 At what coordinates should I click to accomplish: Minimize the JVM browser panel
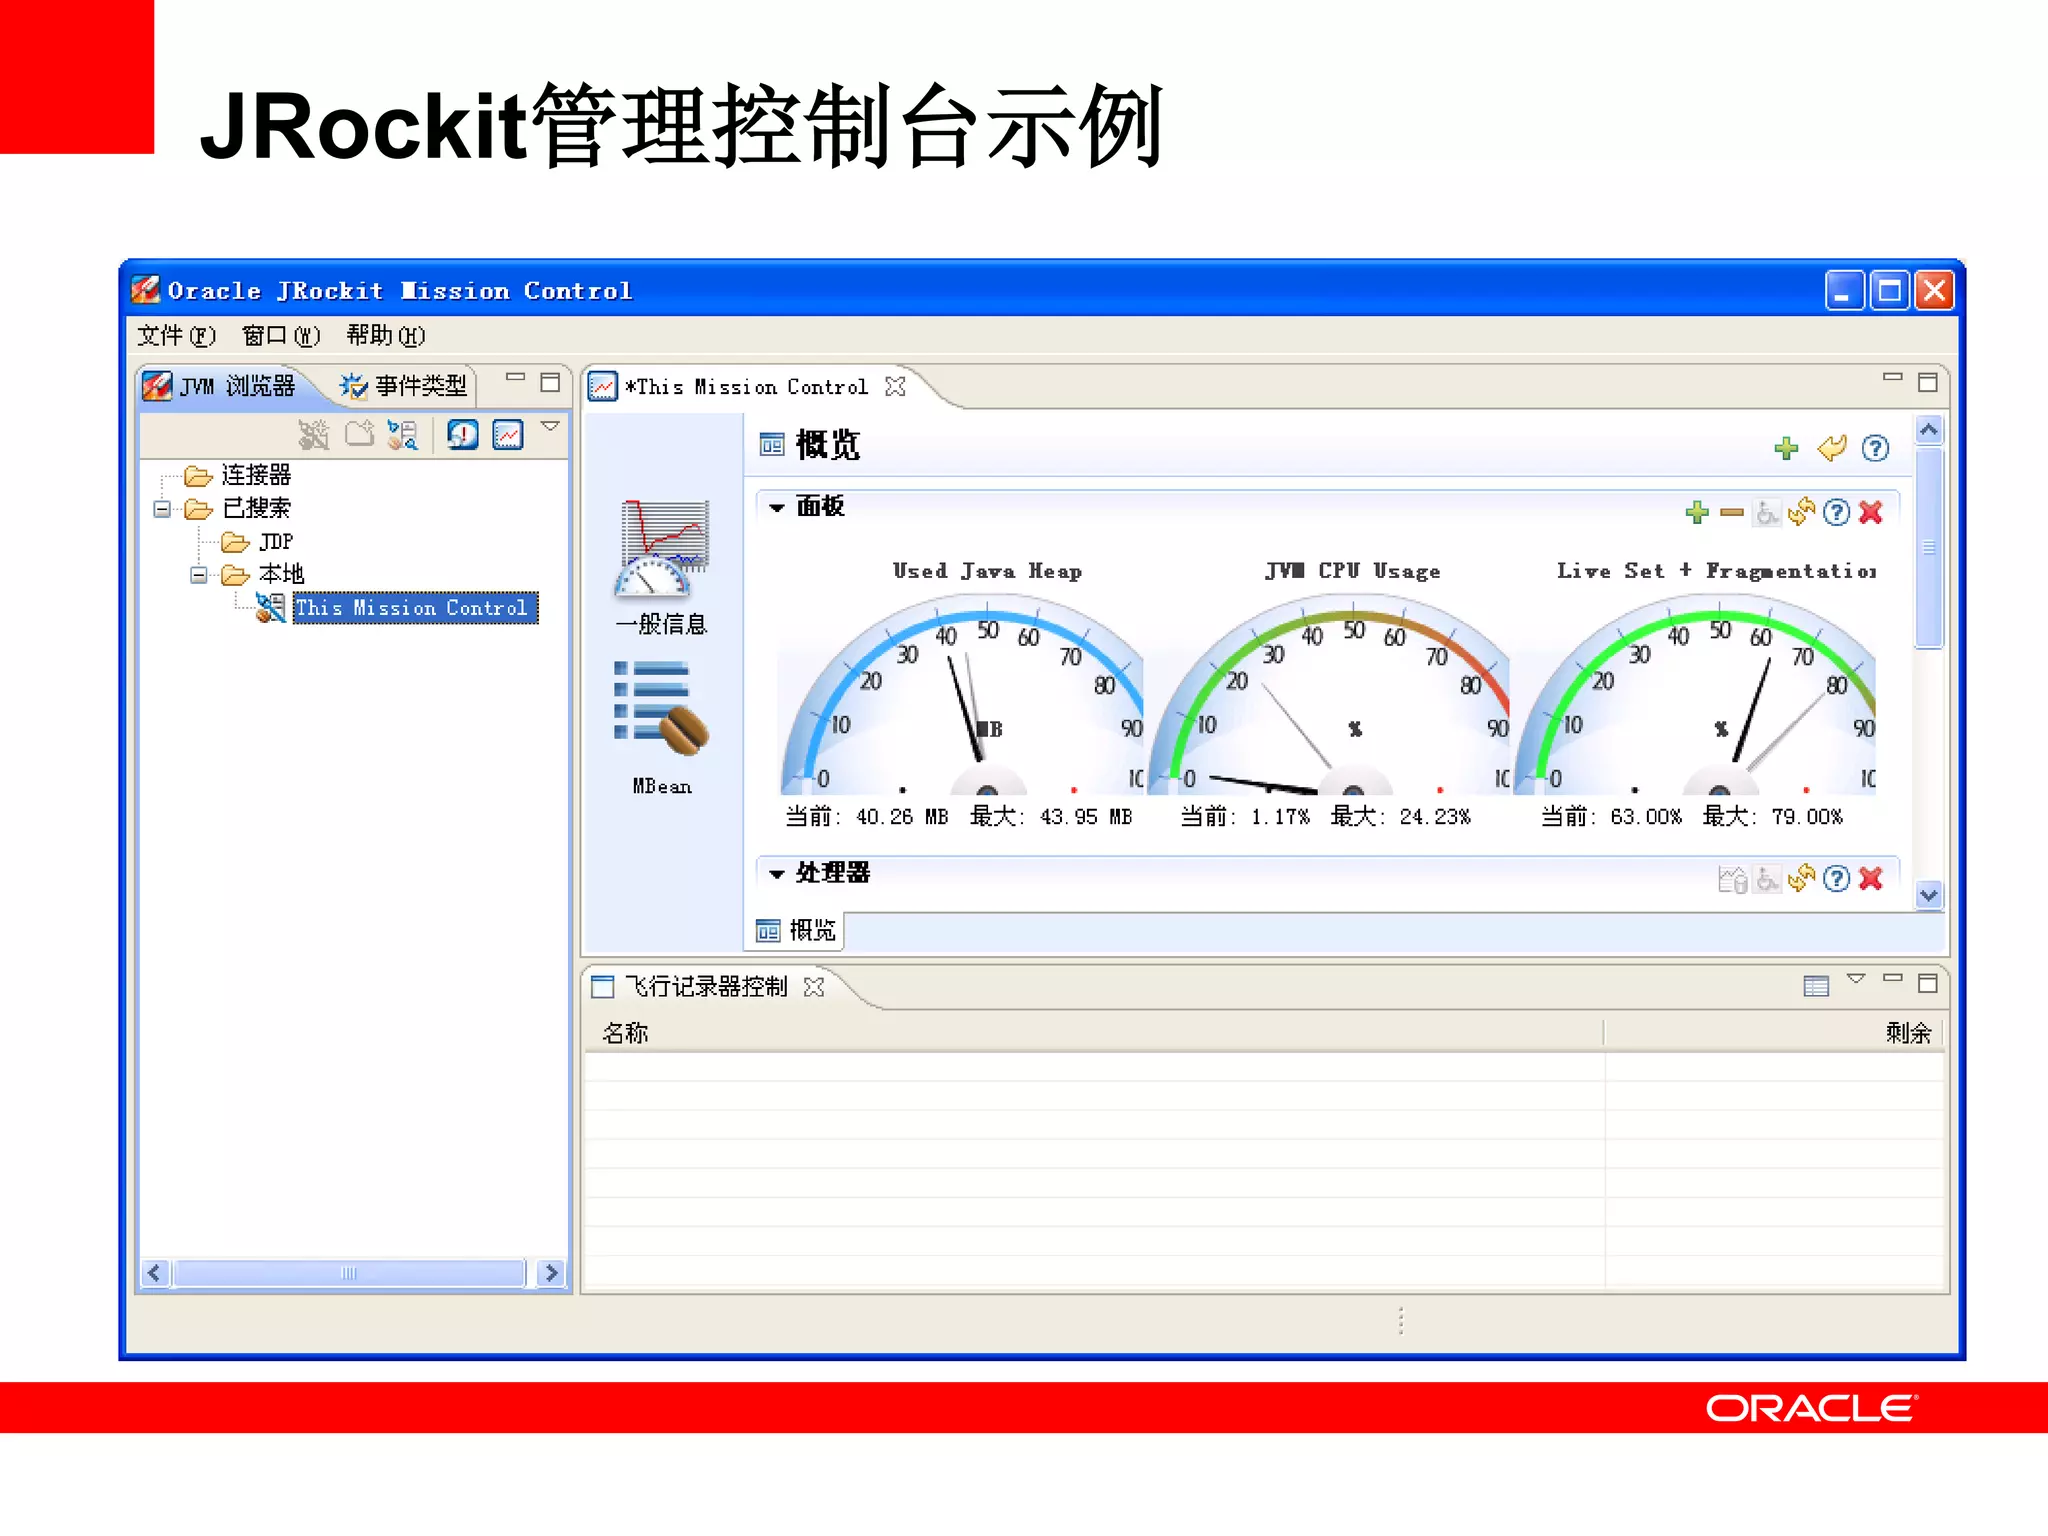(x=515, y=378)
